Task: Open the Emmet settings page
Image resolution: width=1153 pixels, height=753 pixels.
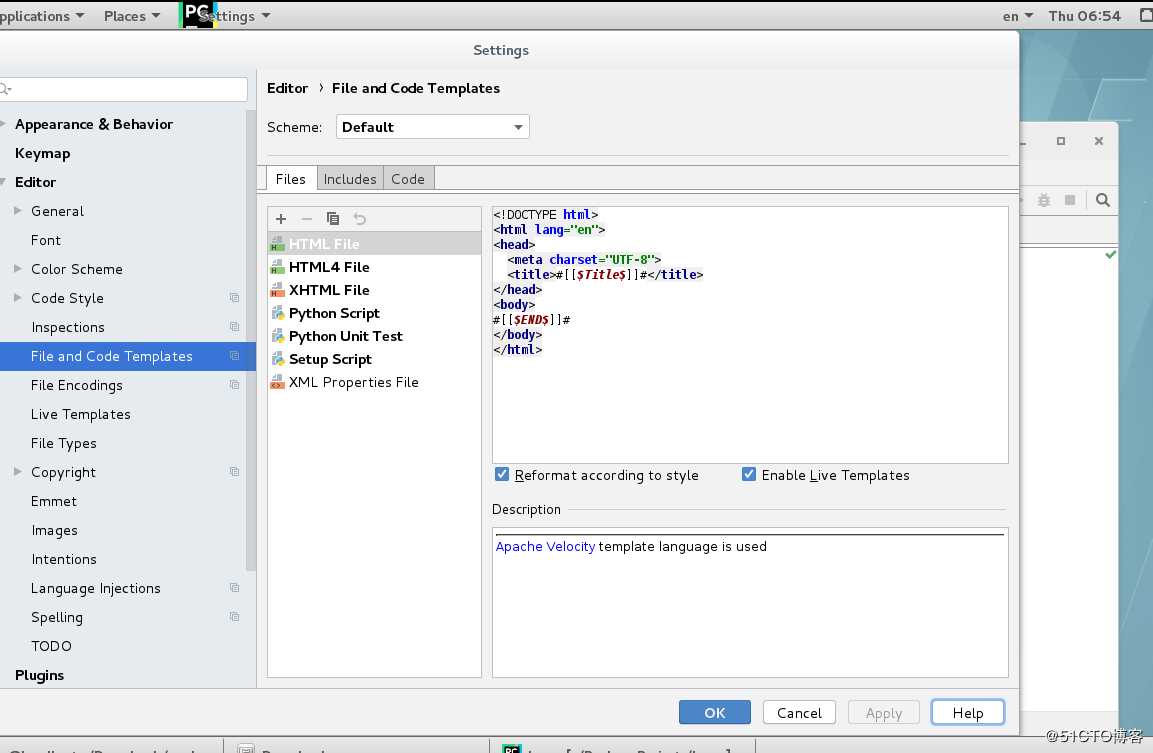Action: click(54, 501)
